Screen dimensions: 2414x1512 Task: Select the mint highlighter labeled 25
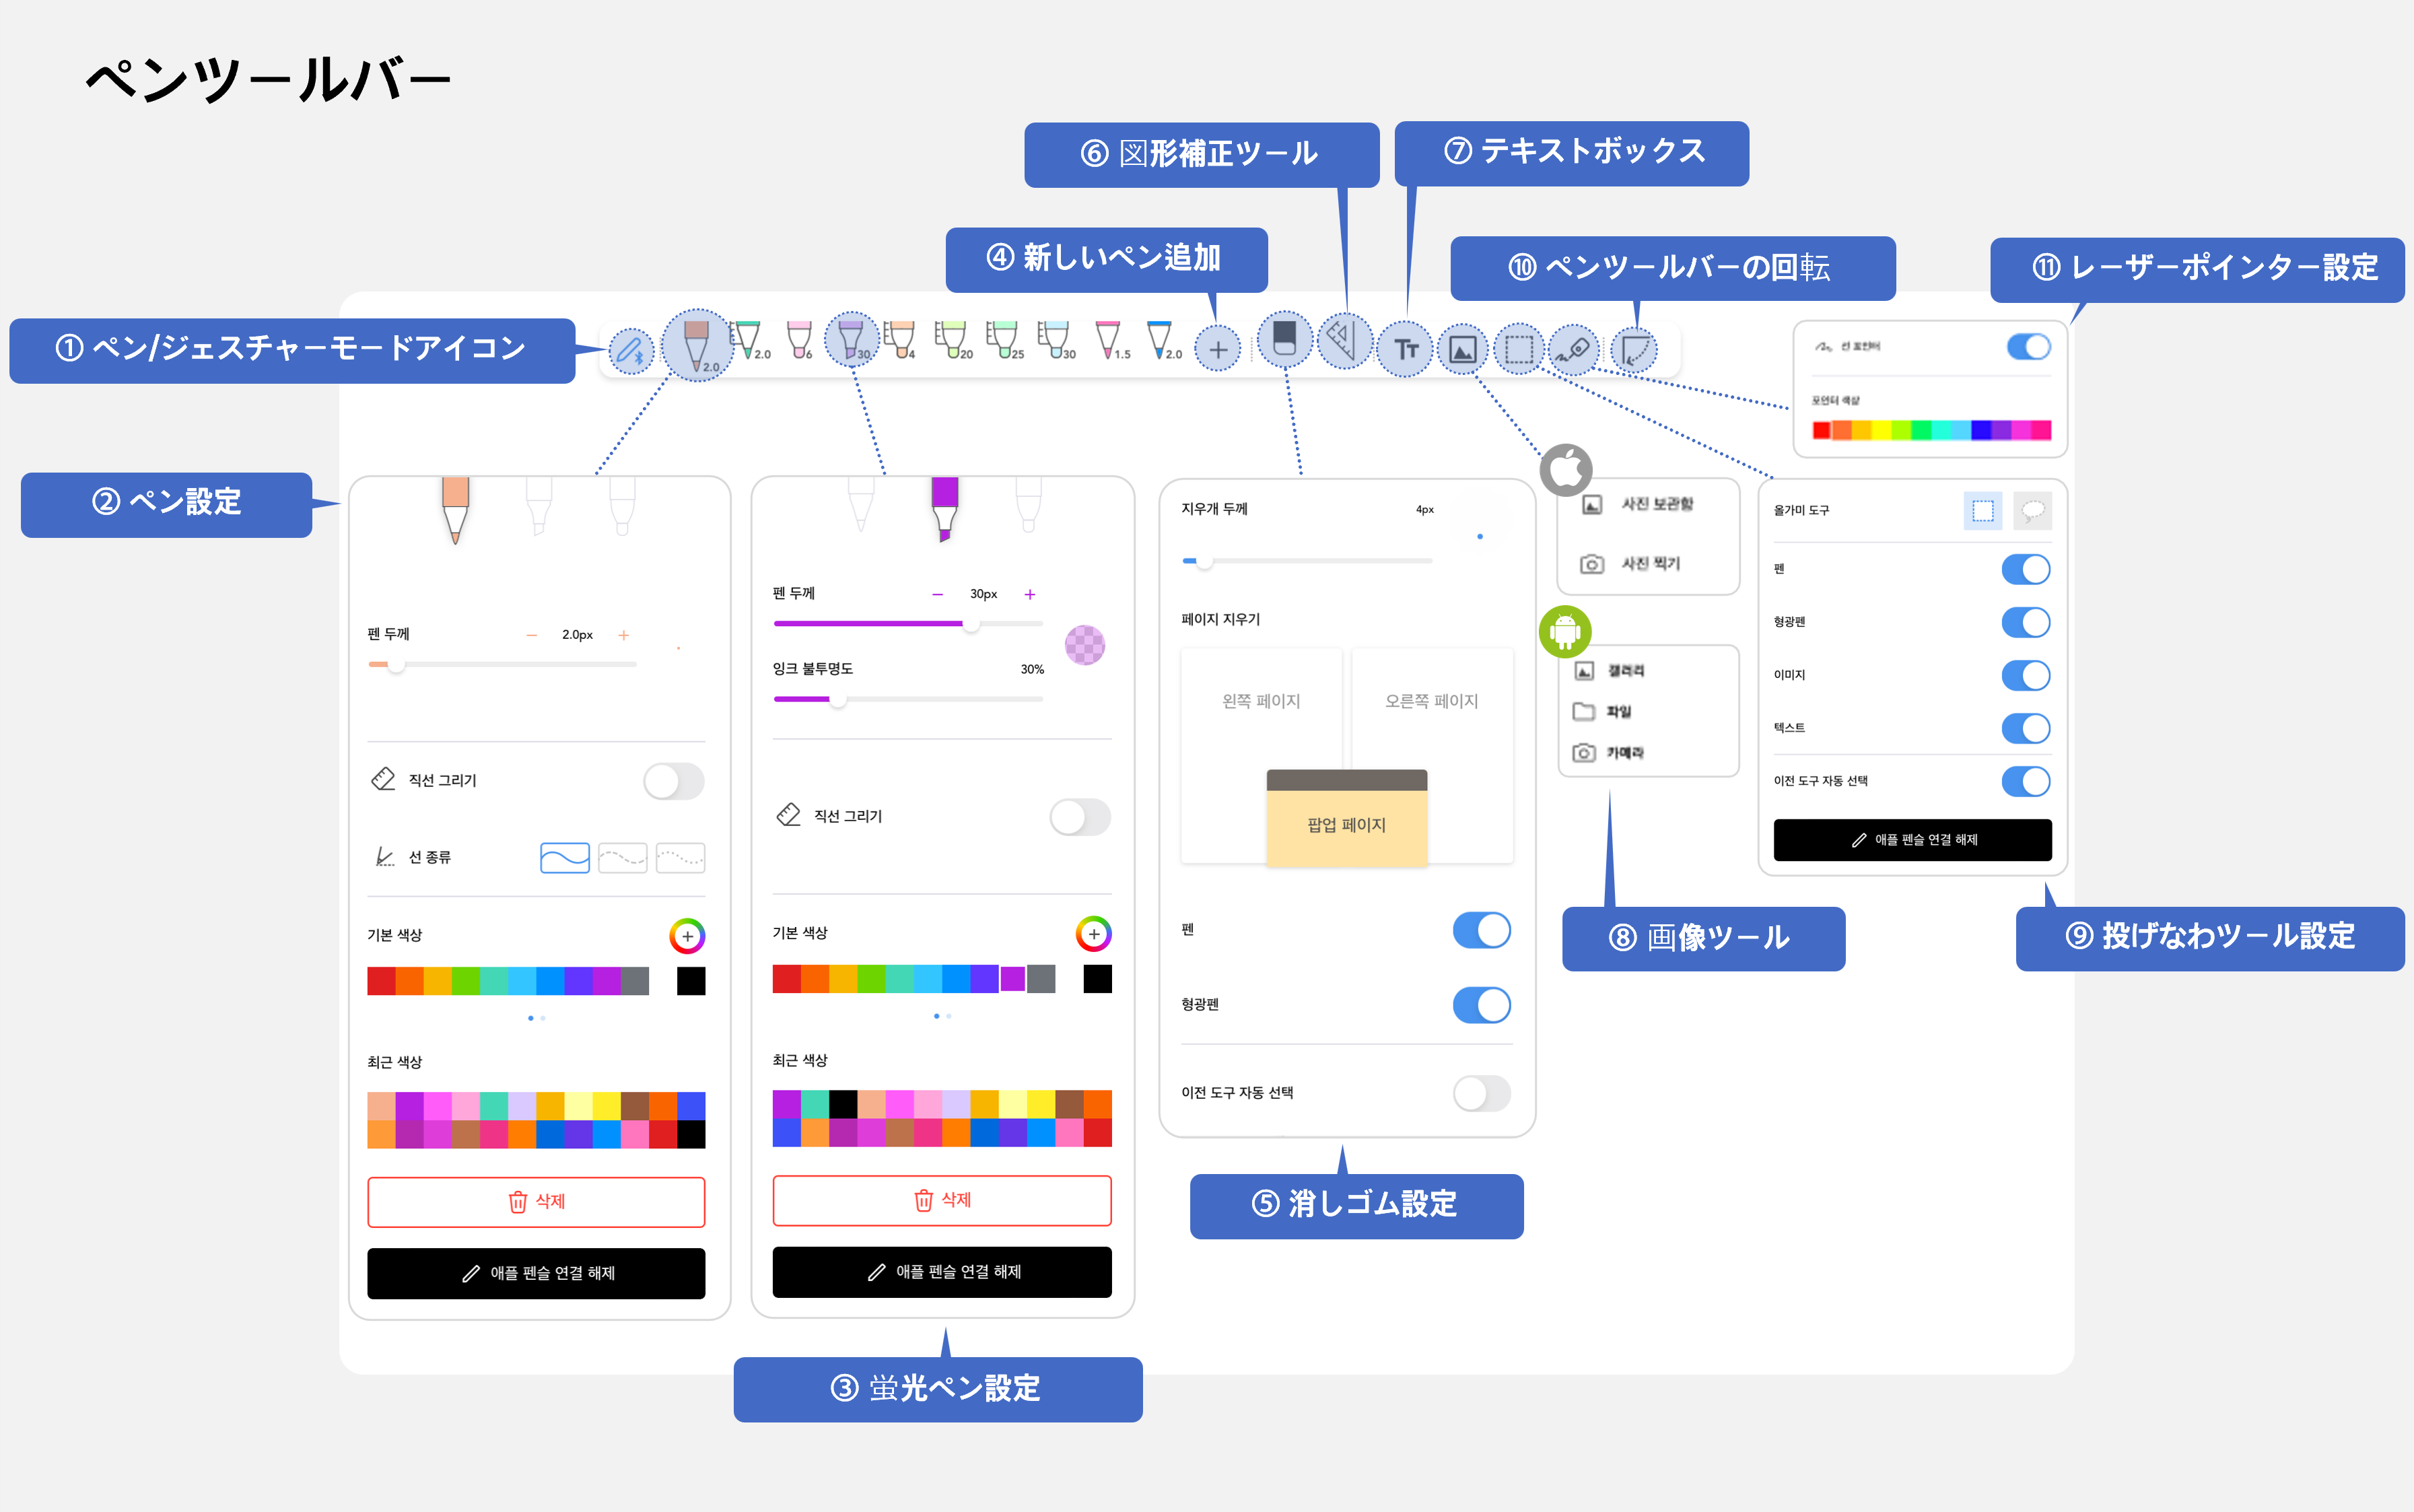(1003, 340)
